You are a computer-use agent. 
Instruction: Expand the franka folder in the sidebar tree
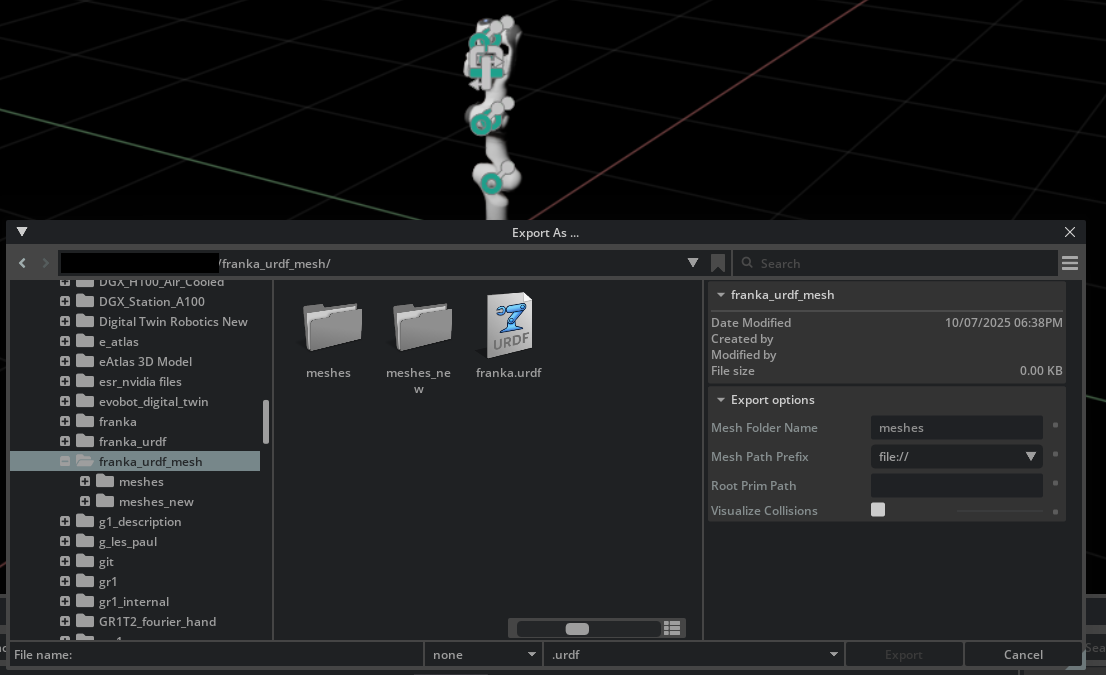click(64, 421)
